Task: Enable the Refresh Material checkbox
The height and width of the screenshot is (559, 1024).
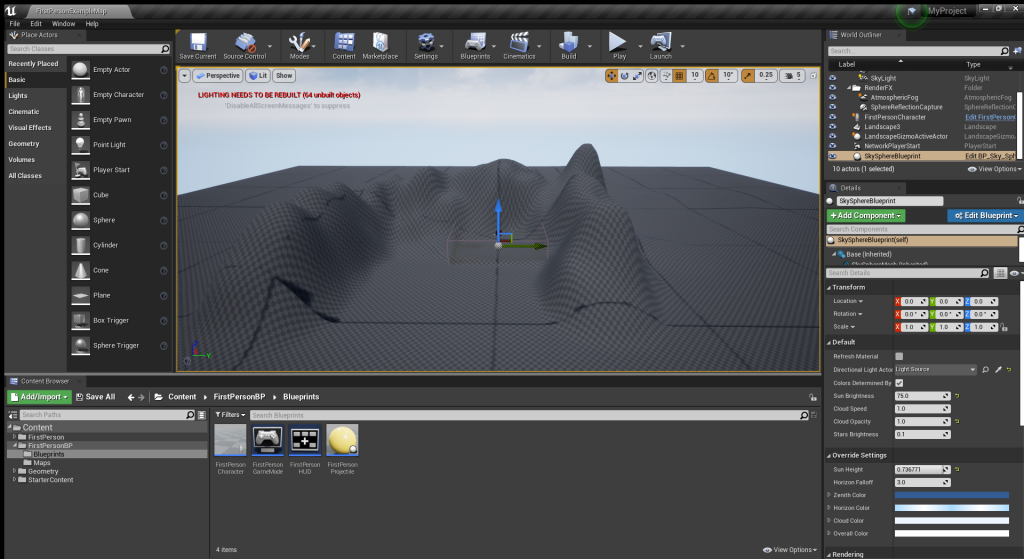Action: click(x=899, y=357)
